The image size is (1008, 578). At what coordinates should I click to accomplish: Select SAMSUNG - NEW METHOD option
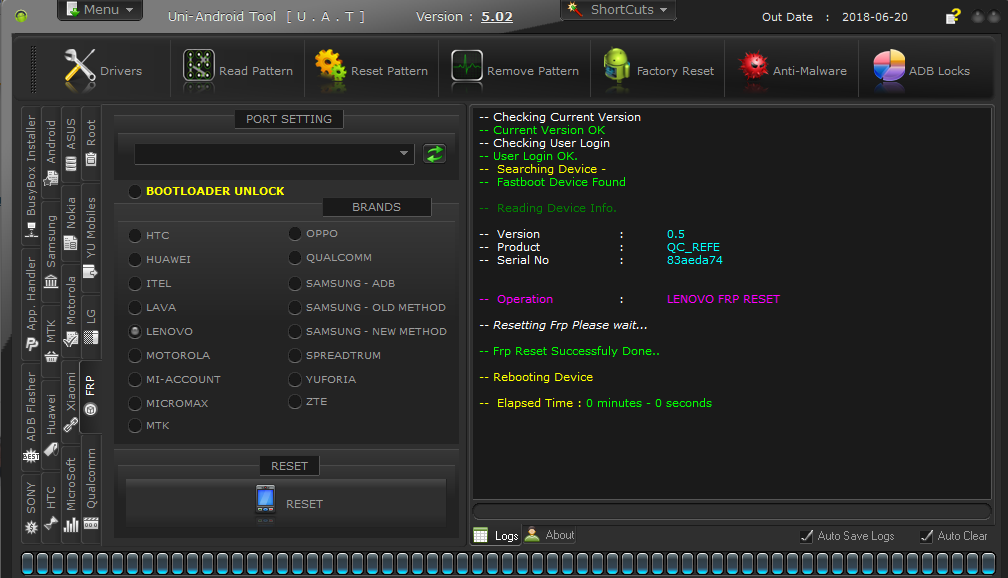click(x=295, y=331)
